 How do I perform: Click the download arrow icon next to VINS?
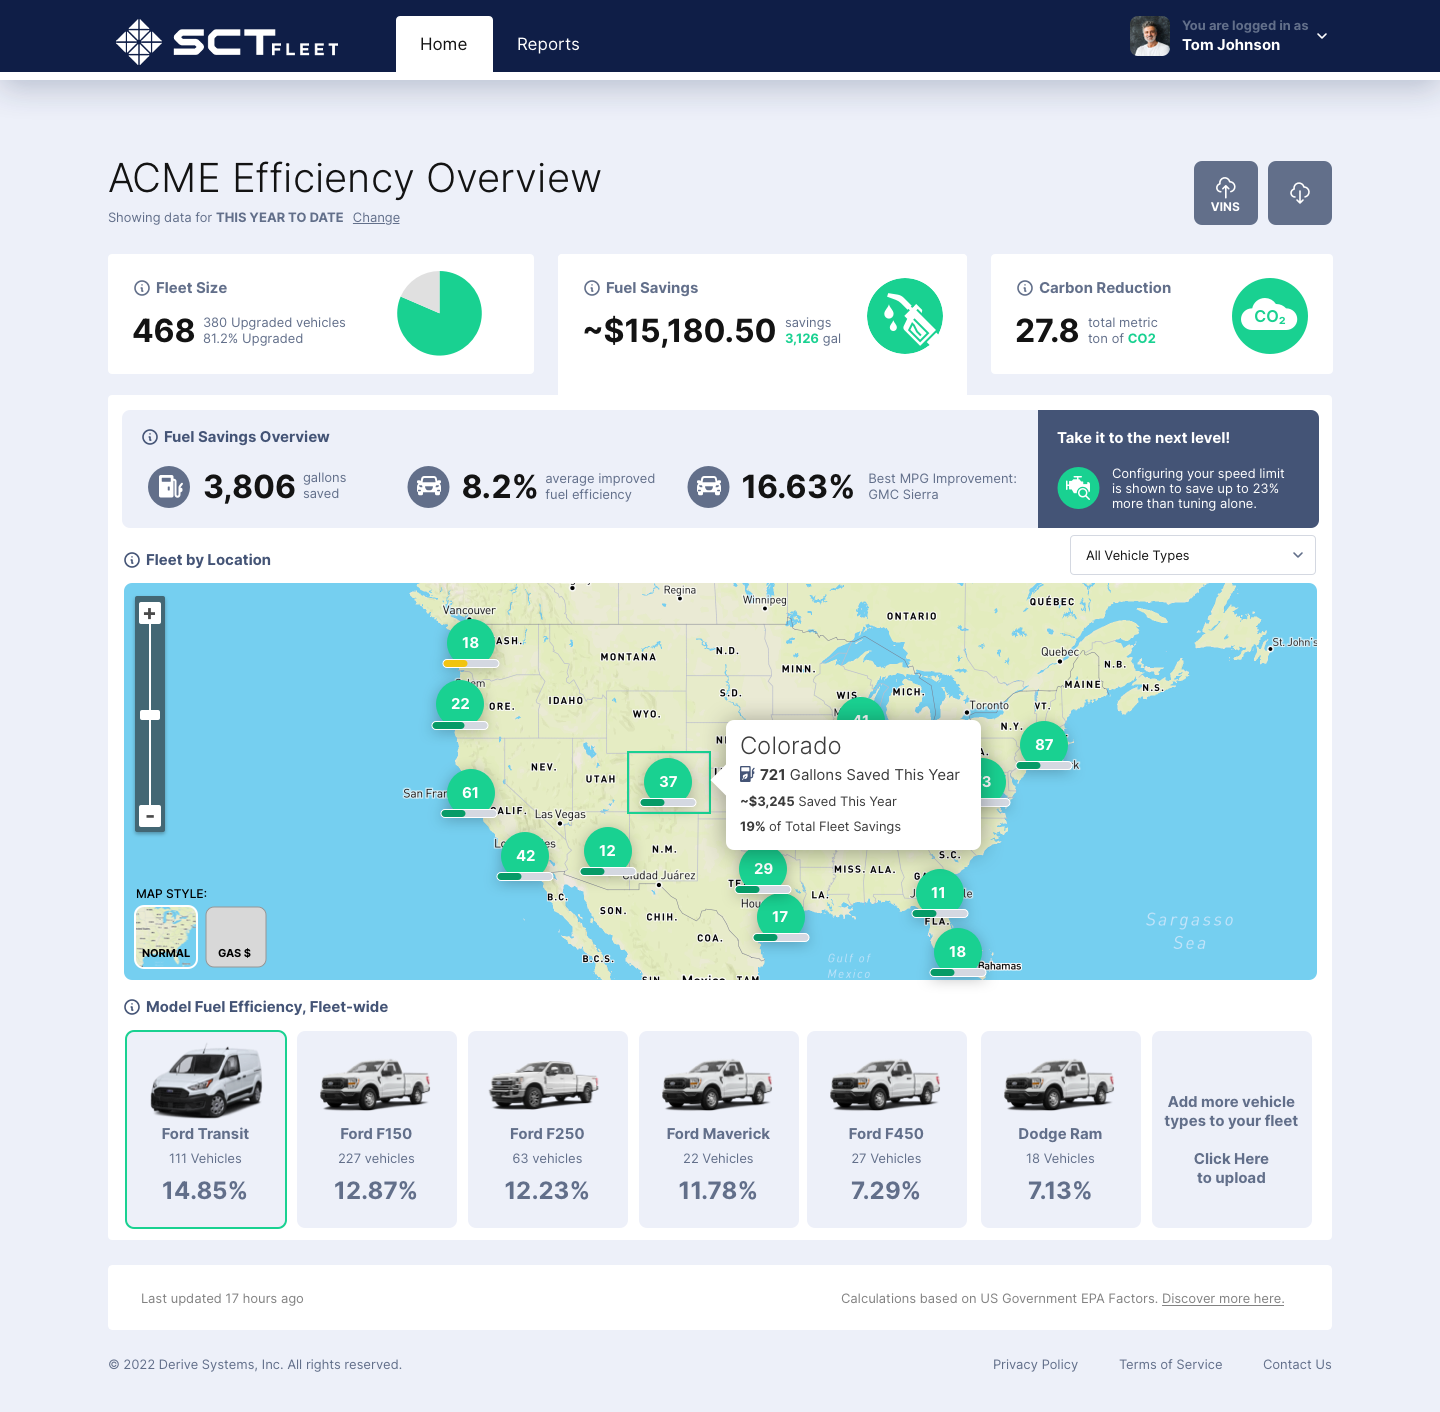coord(1299,192)
